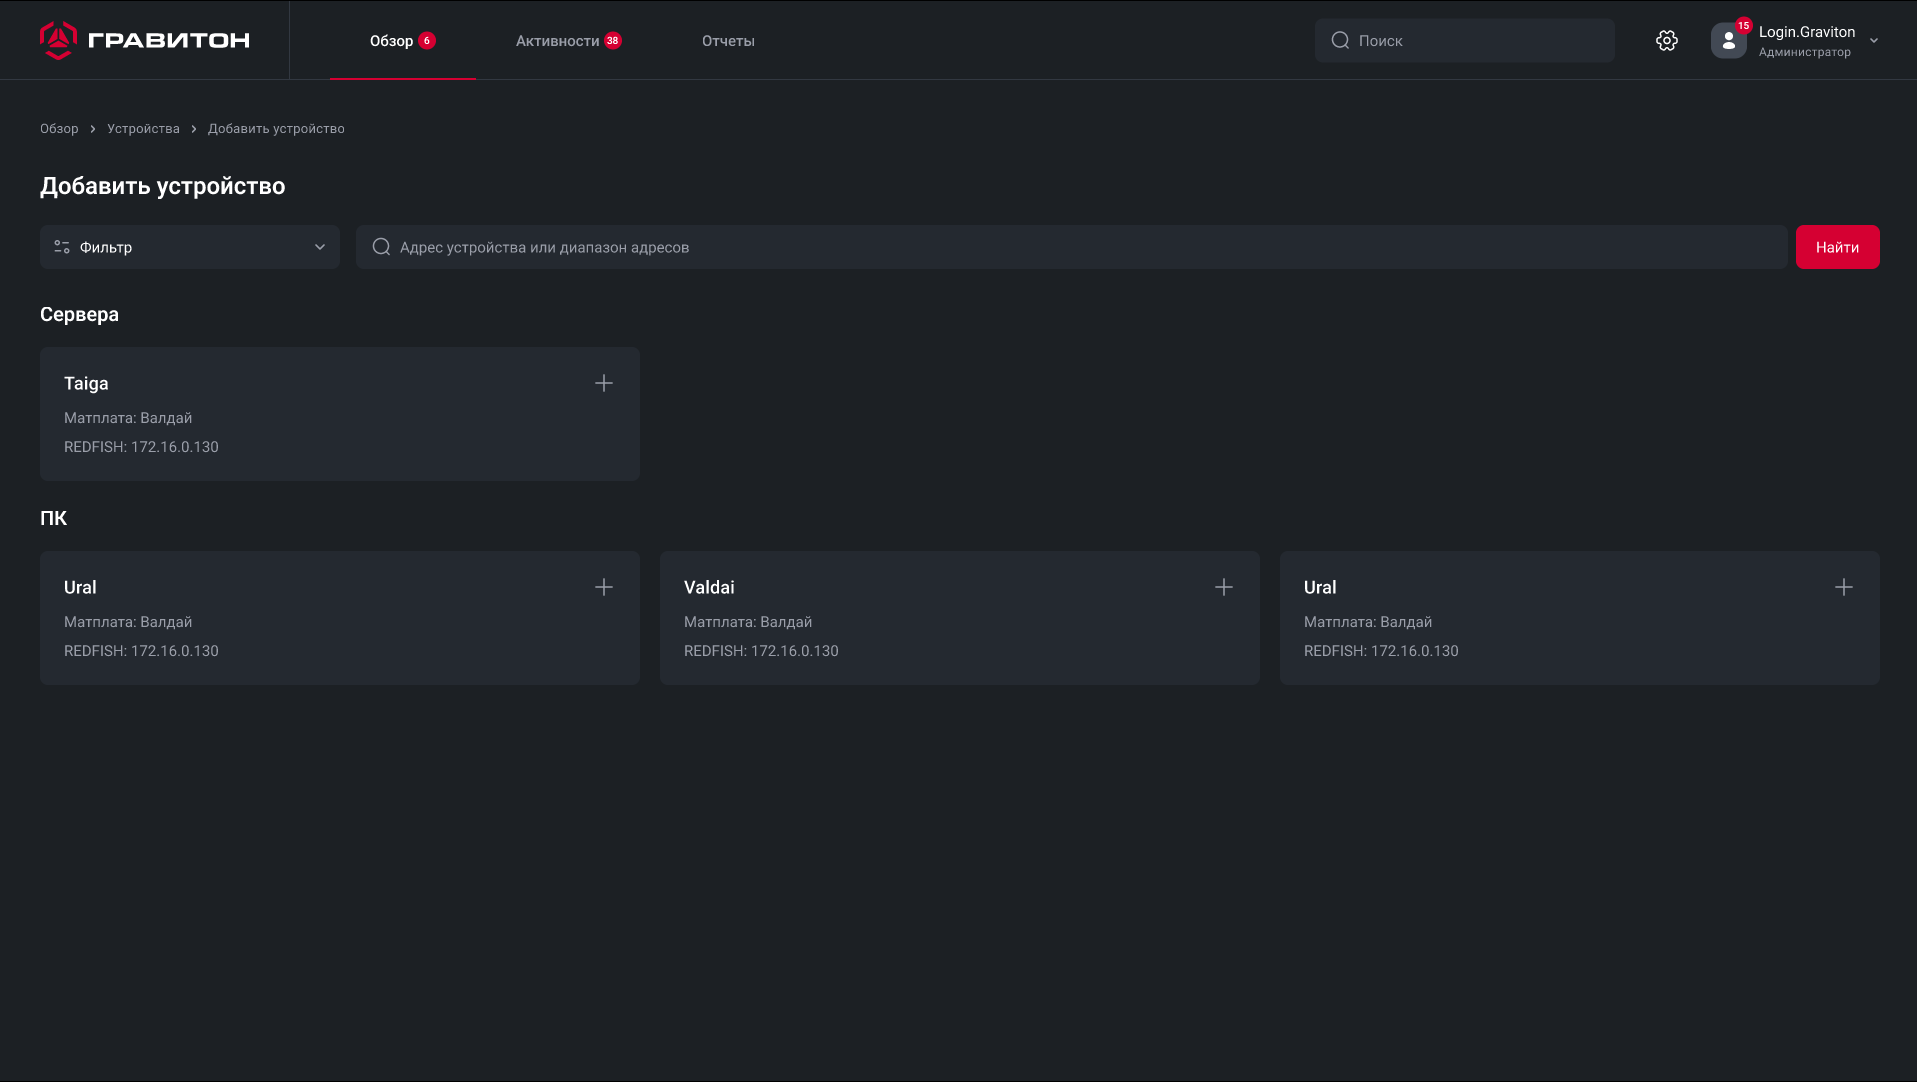Navigate to Обзор breadcrumb link

(x=59, y=129)
